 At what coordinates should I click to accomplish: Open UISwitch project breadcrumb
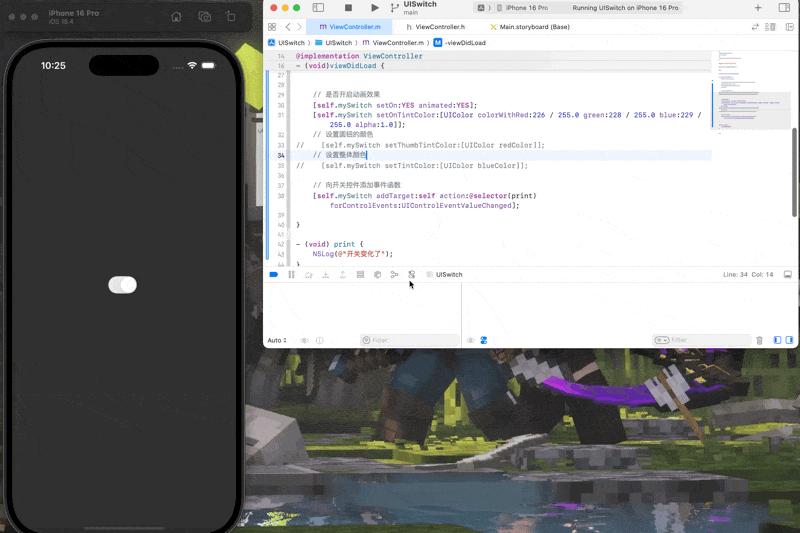pyautogui.click(x=286, y=43)
